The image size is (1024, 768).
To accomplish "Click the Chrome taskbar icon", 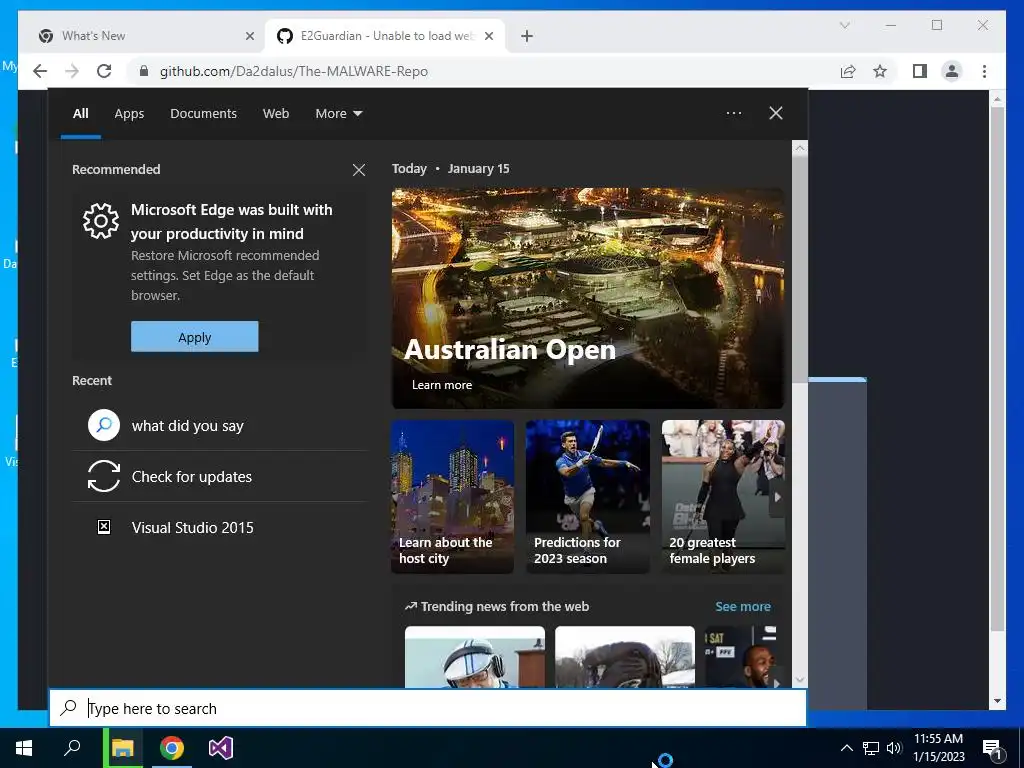I will [172, 748].
